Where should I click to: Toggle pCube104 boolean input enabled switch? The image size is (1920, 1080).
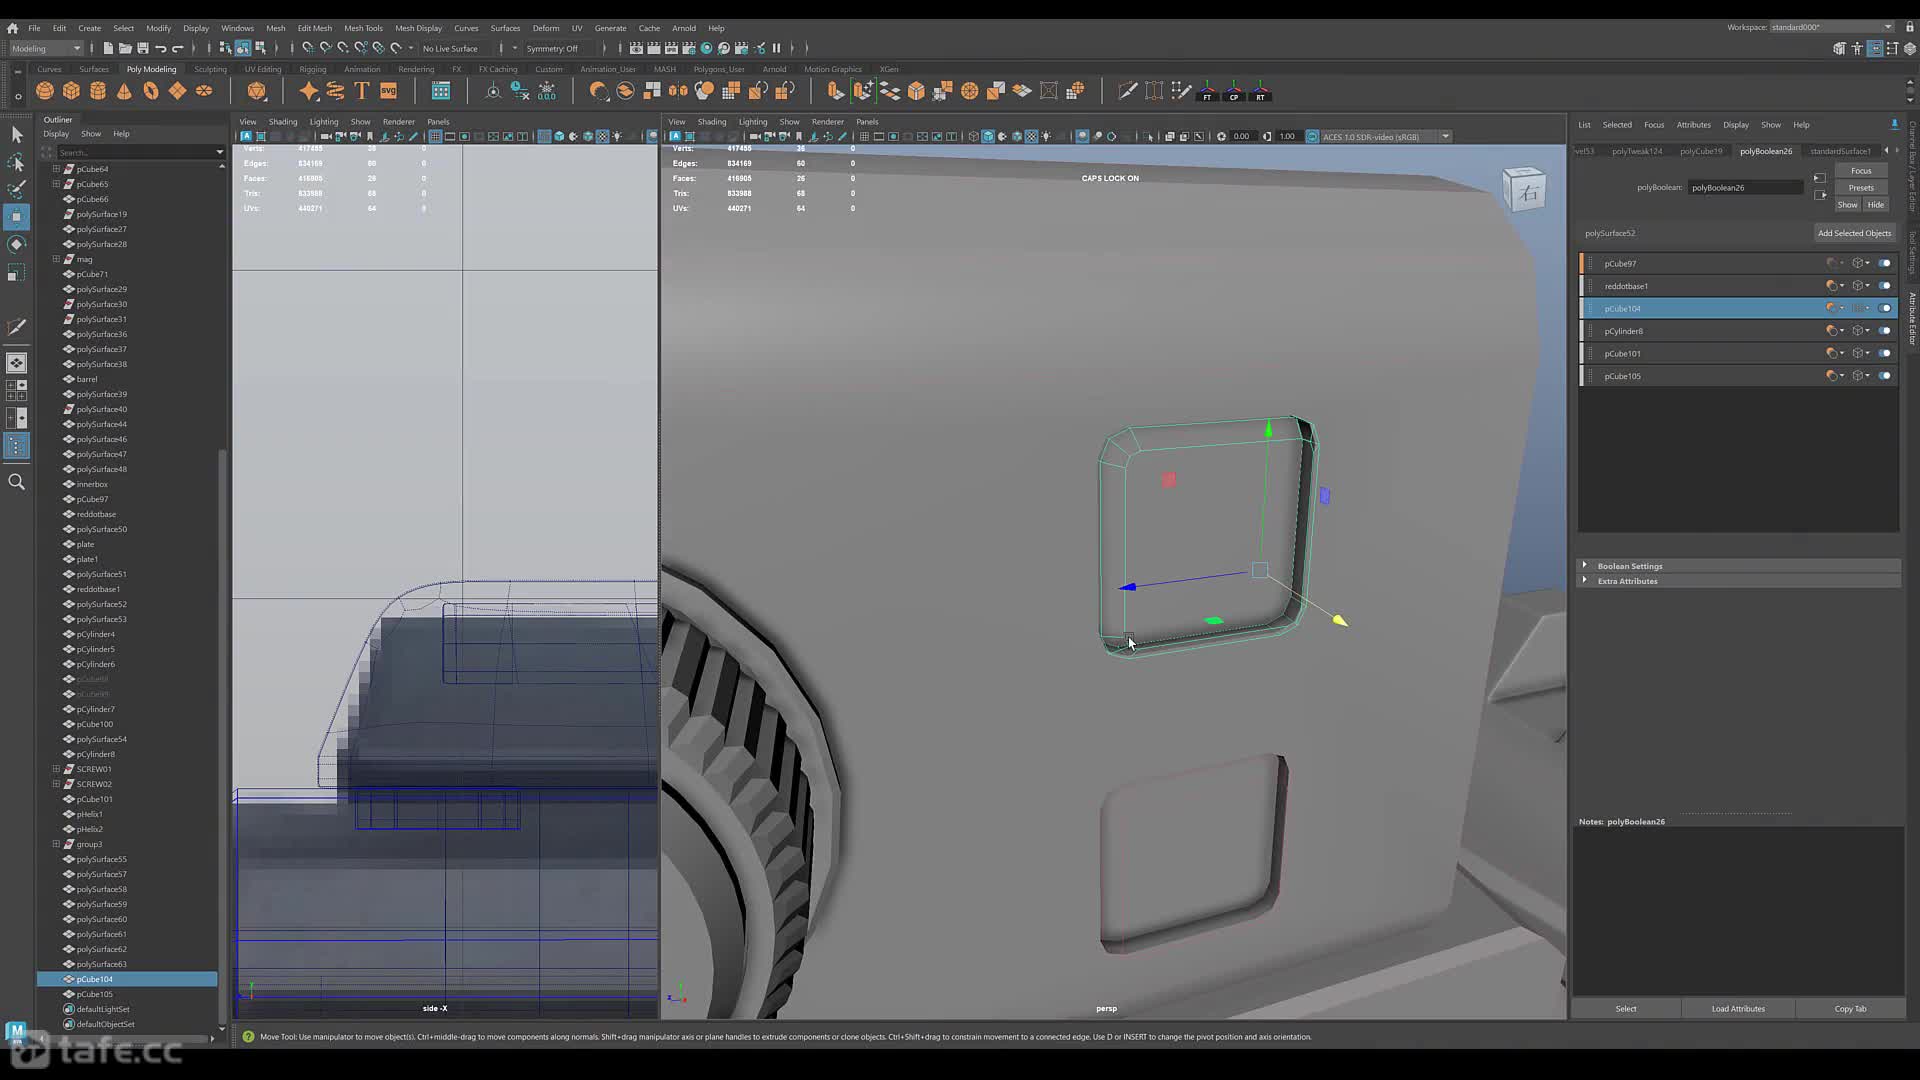1884,308
